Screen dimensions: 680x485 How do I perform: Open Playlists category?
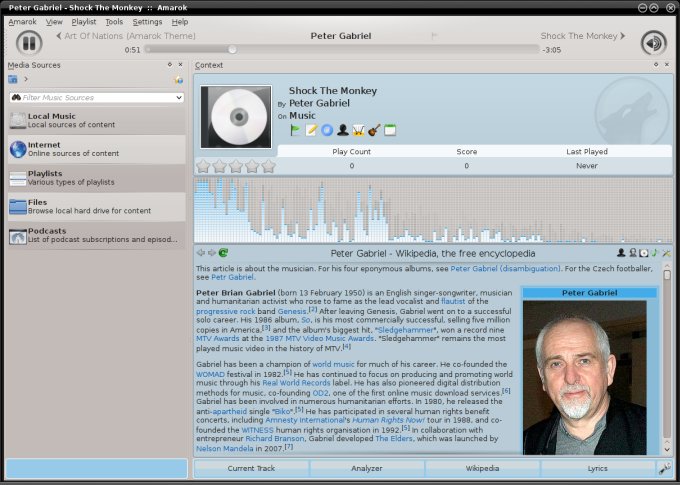[96, 178]
